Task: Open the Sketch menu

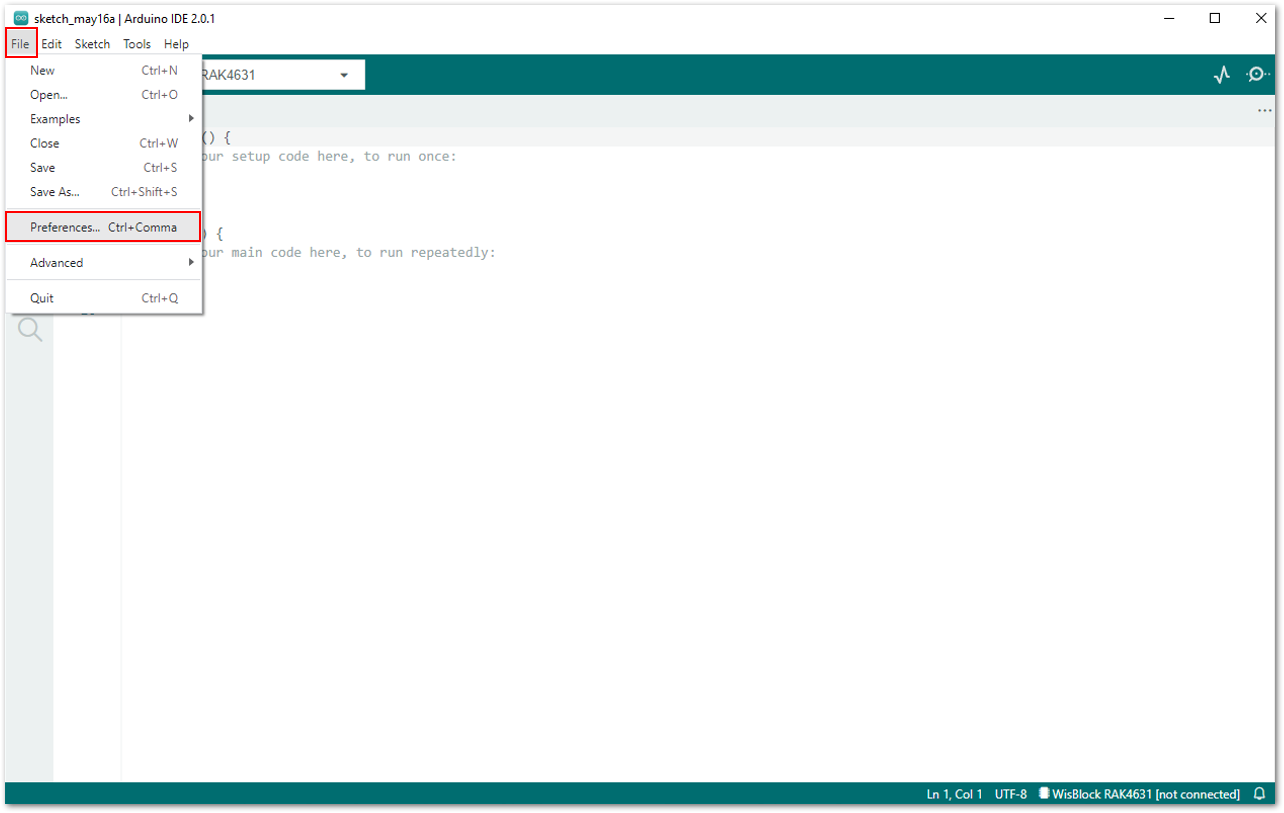Action: tap(92, 44)
